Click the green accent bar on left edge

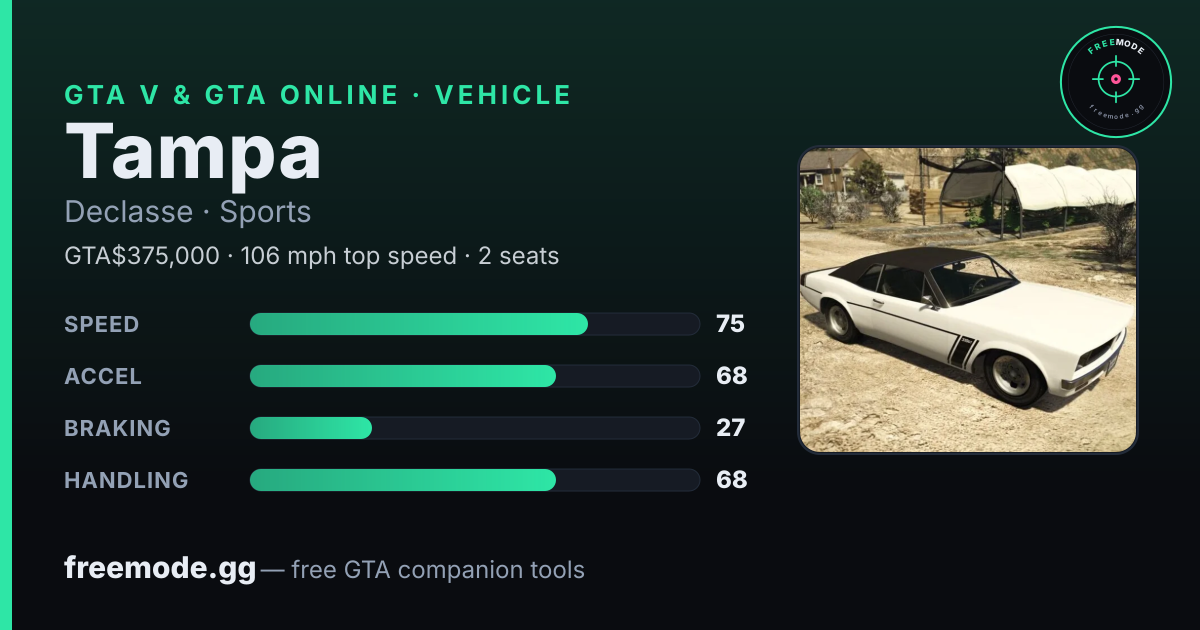point(5,315)
